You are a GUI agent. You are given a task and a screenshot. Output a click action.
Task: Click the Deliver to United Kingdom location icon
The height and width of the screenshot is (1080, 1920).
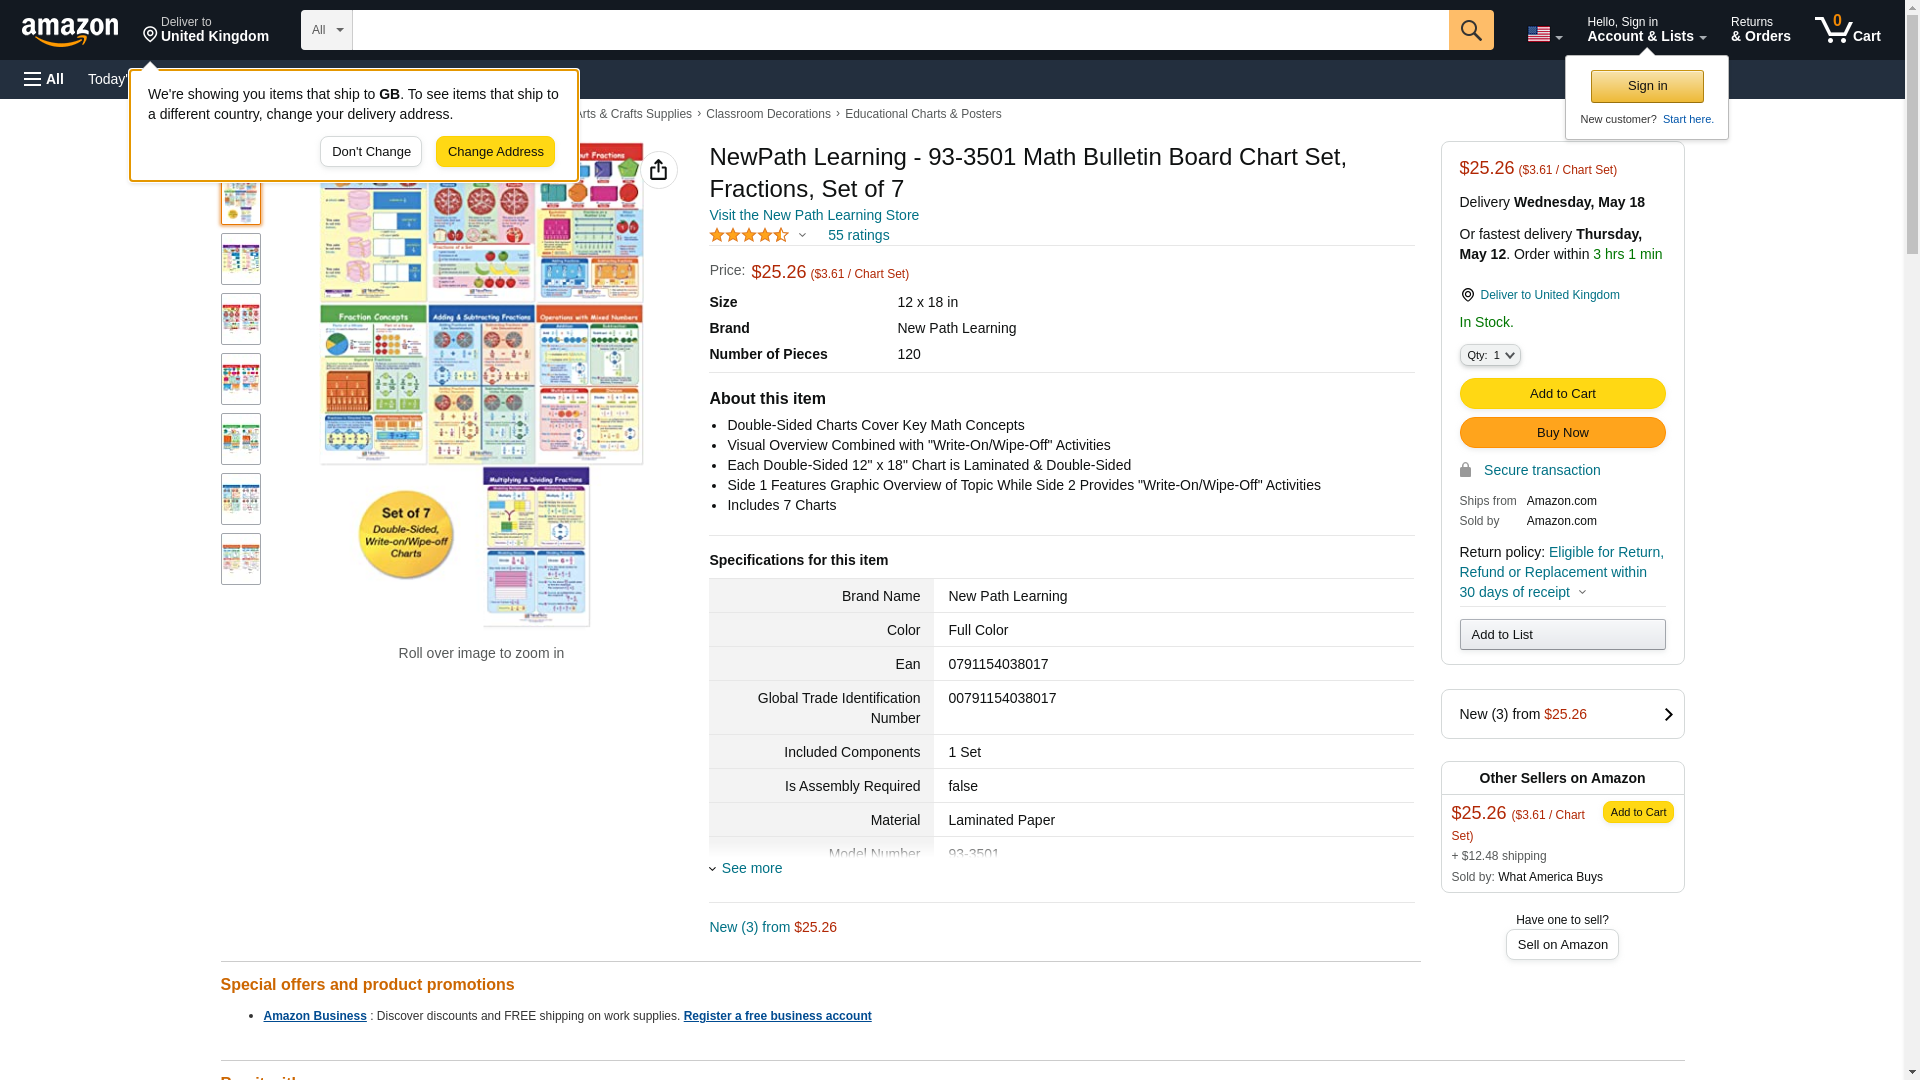1467,295
